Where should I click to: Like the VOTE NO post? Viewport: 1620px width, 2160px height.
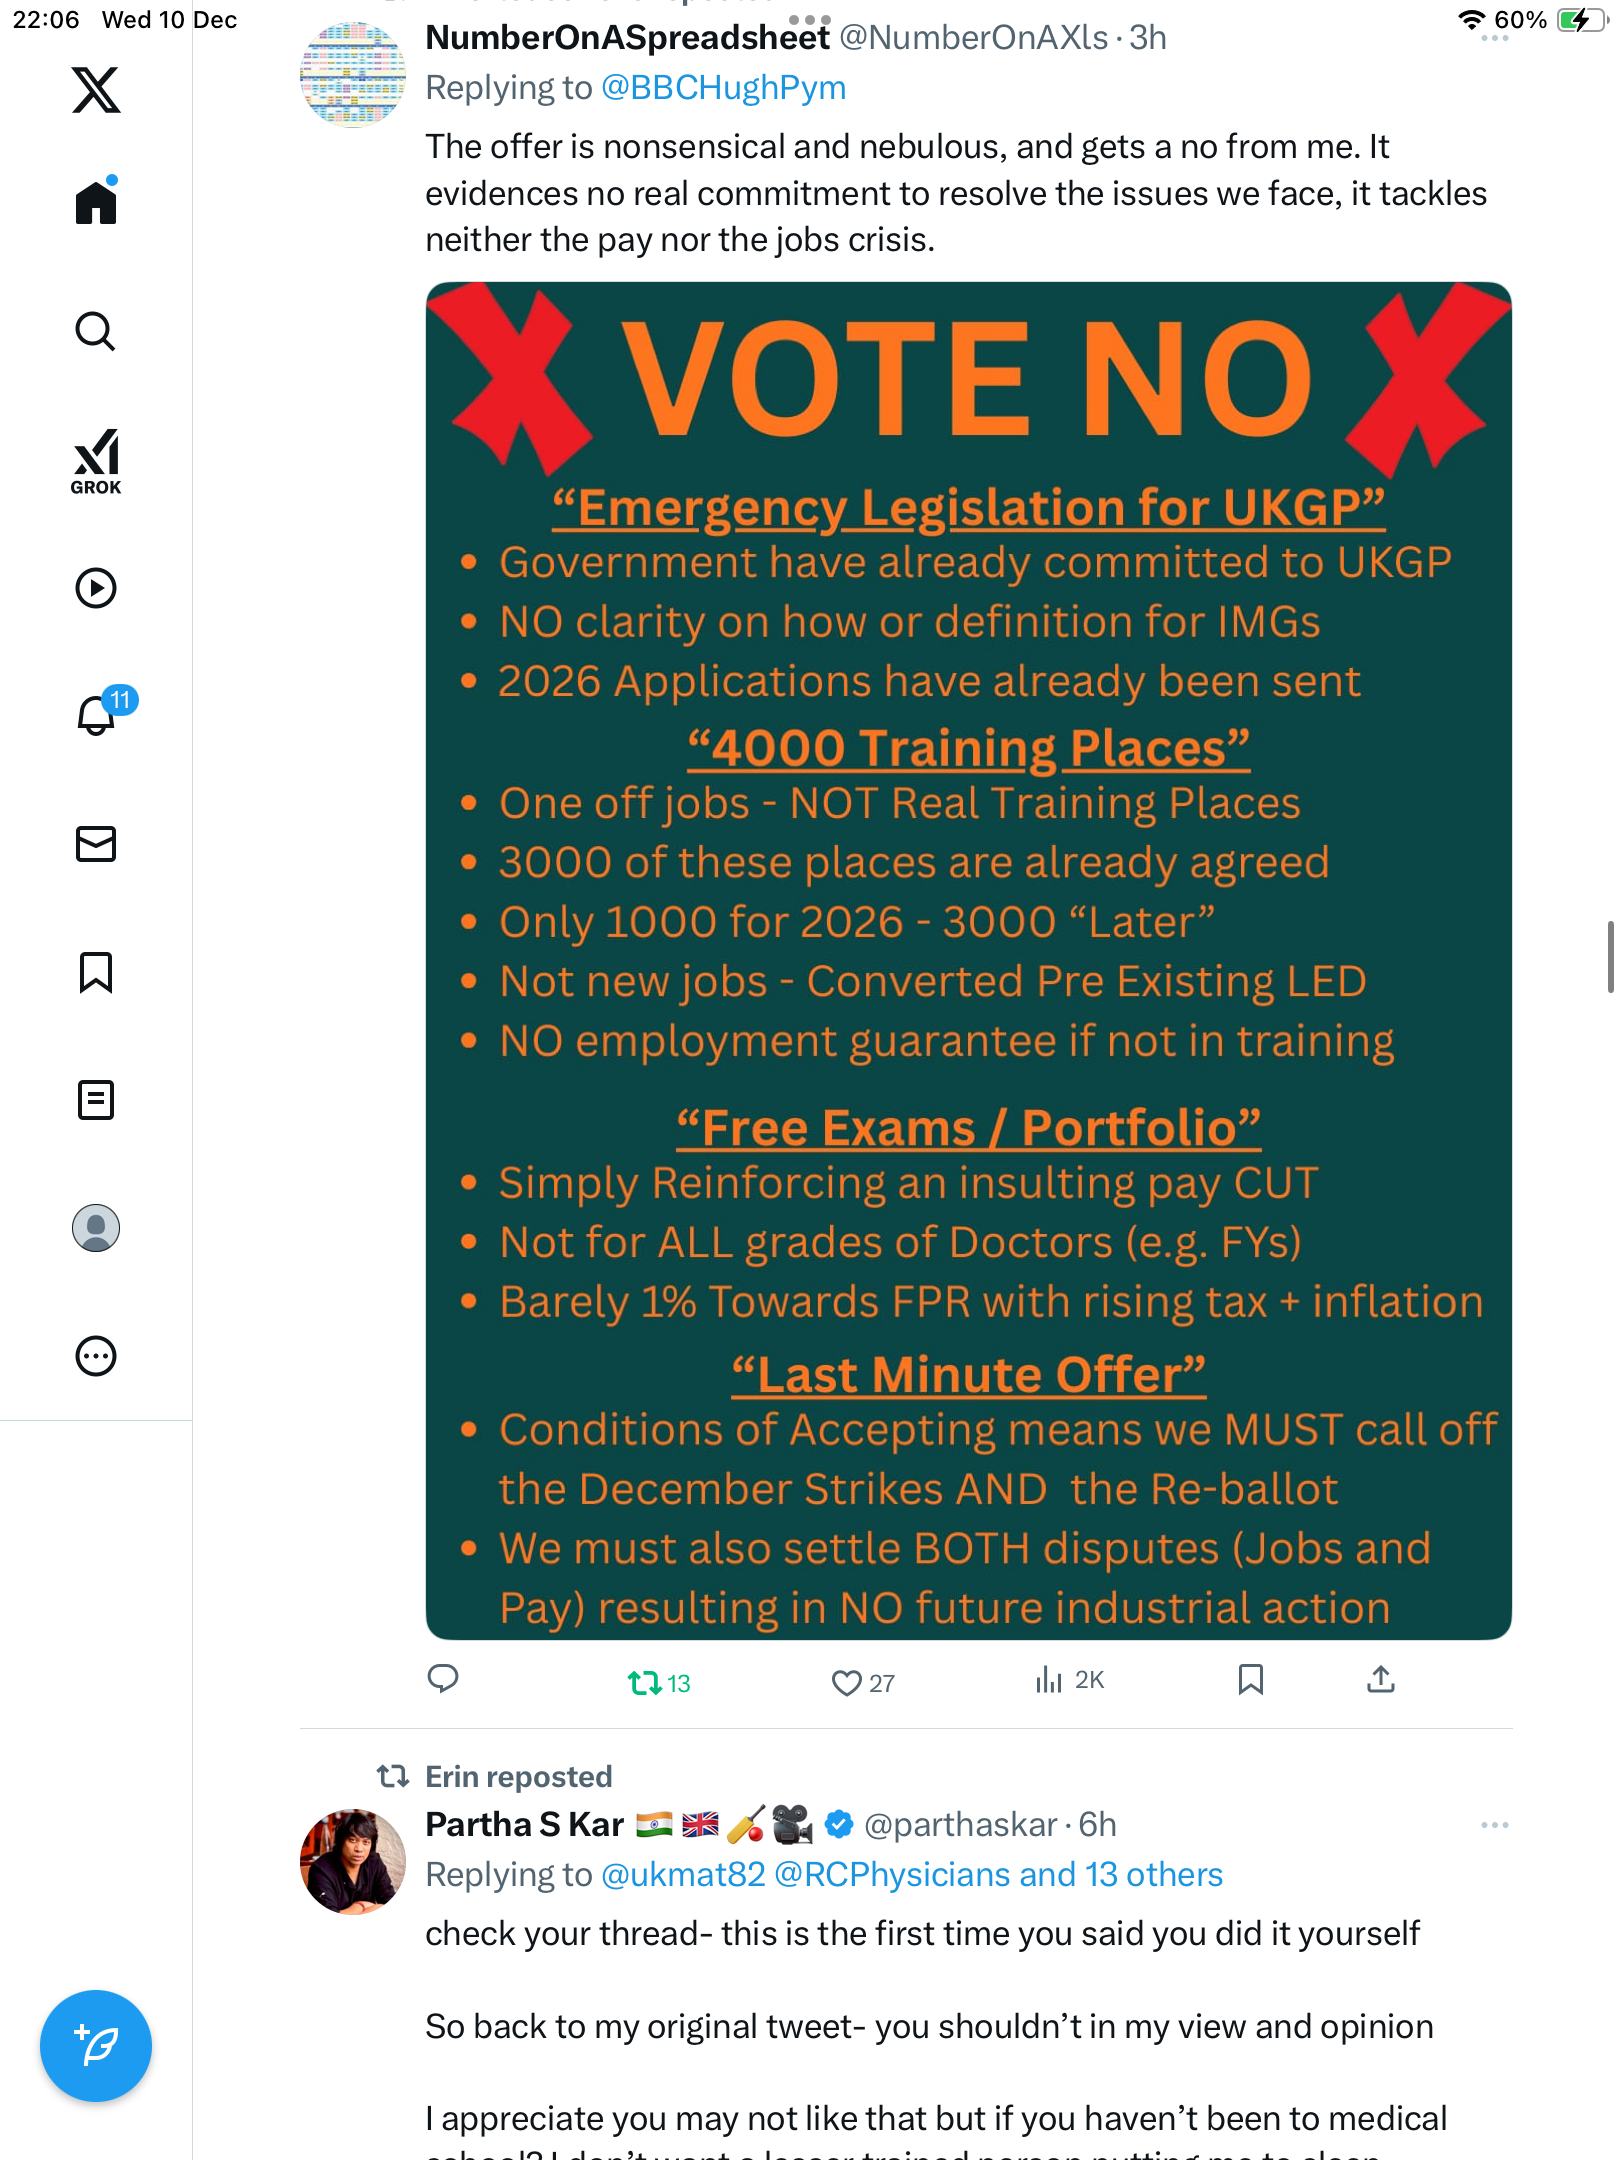point(847,1683)
